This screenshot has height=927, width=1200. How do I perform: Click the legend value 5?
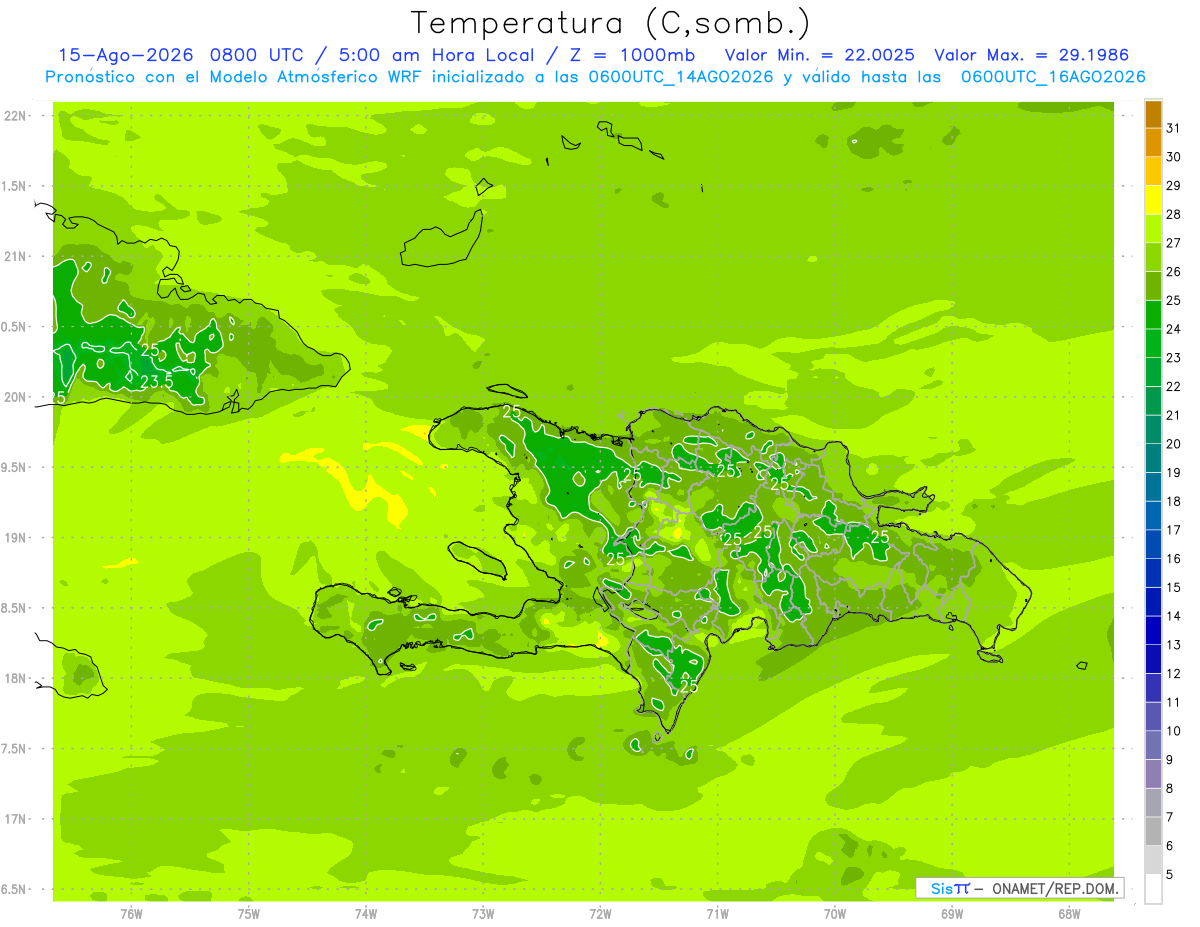1170,874
